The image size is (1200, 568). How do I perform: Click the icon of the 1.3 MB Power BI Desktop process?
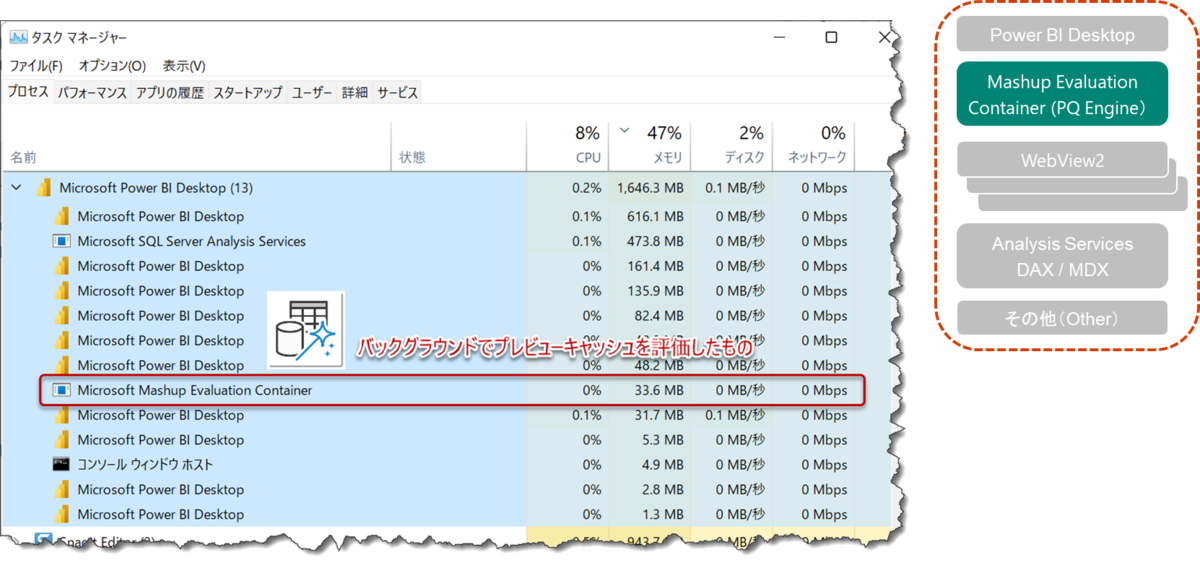click(61, 514)
